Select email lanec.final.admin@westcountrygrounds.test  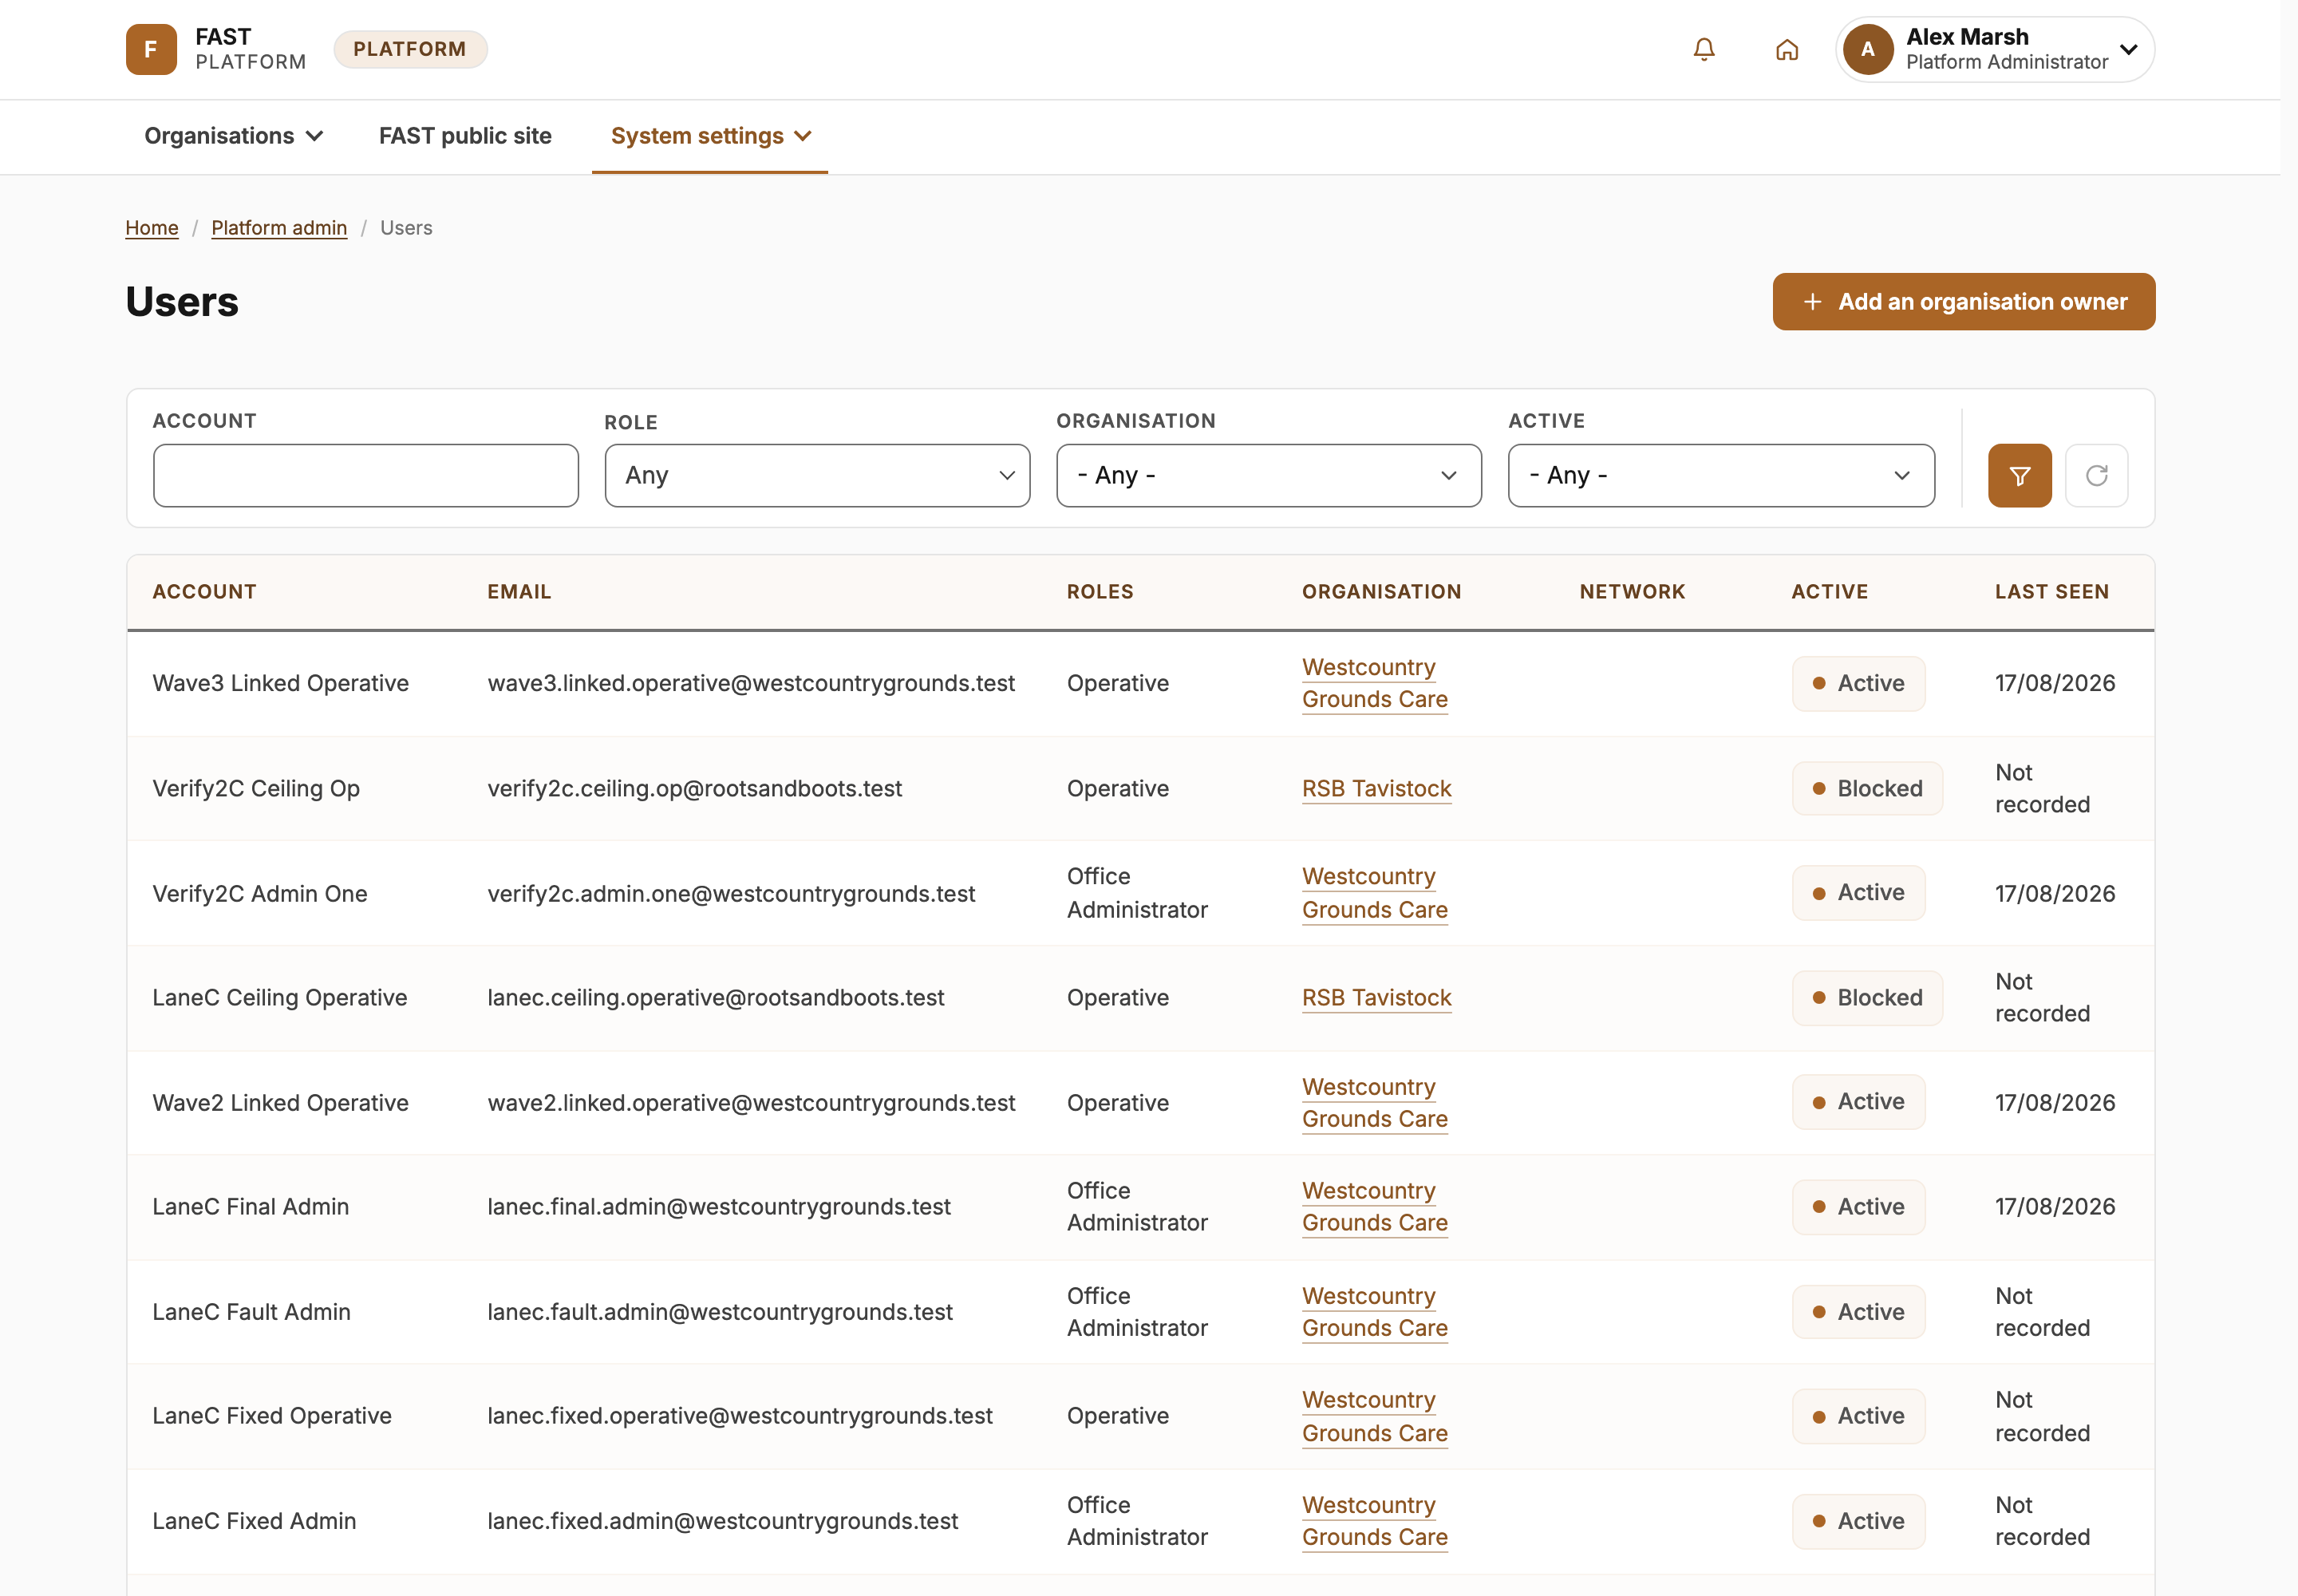[718, 1207]
